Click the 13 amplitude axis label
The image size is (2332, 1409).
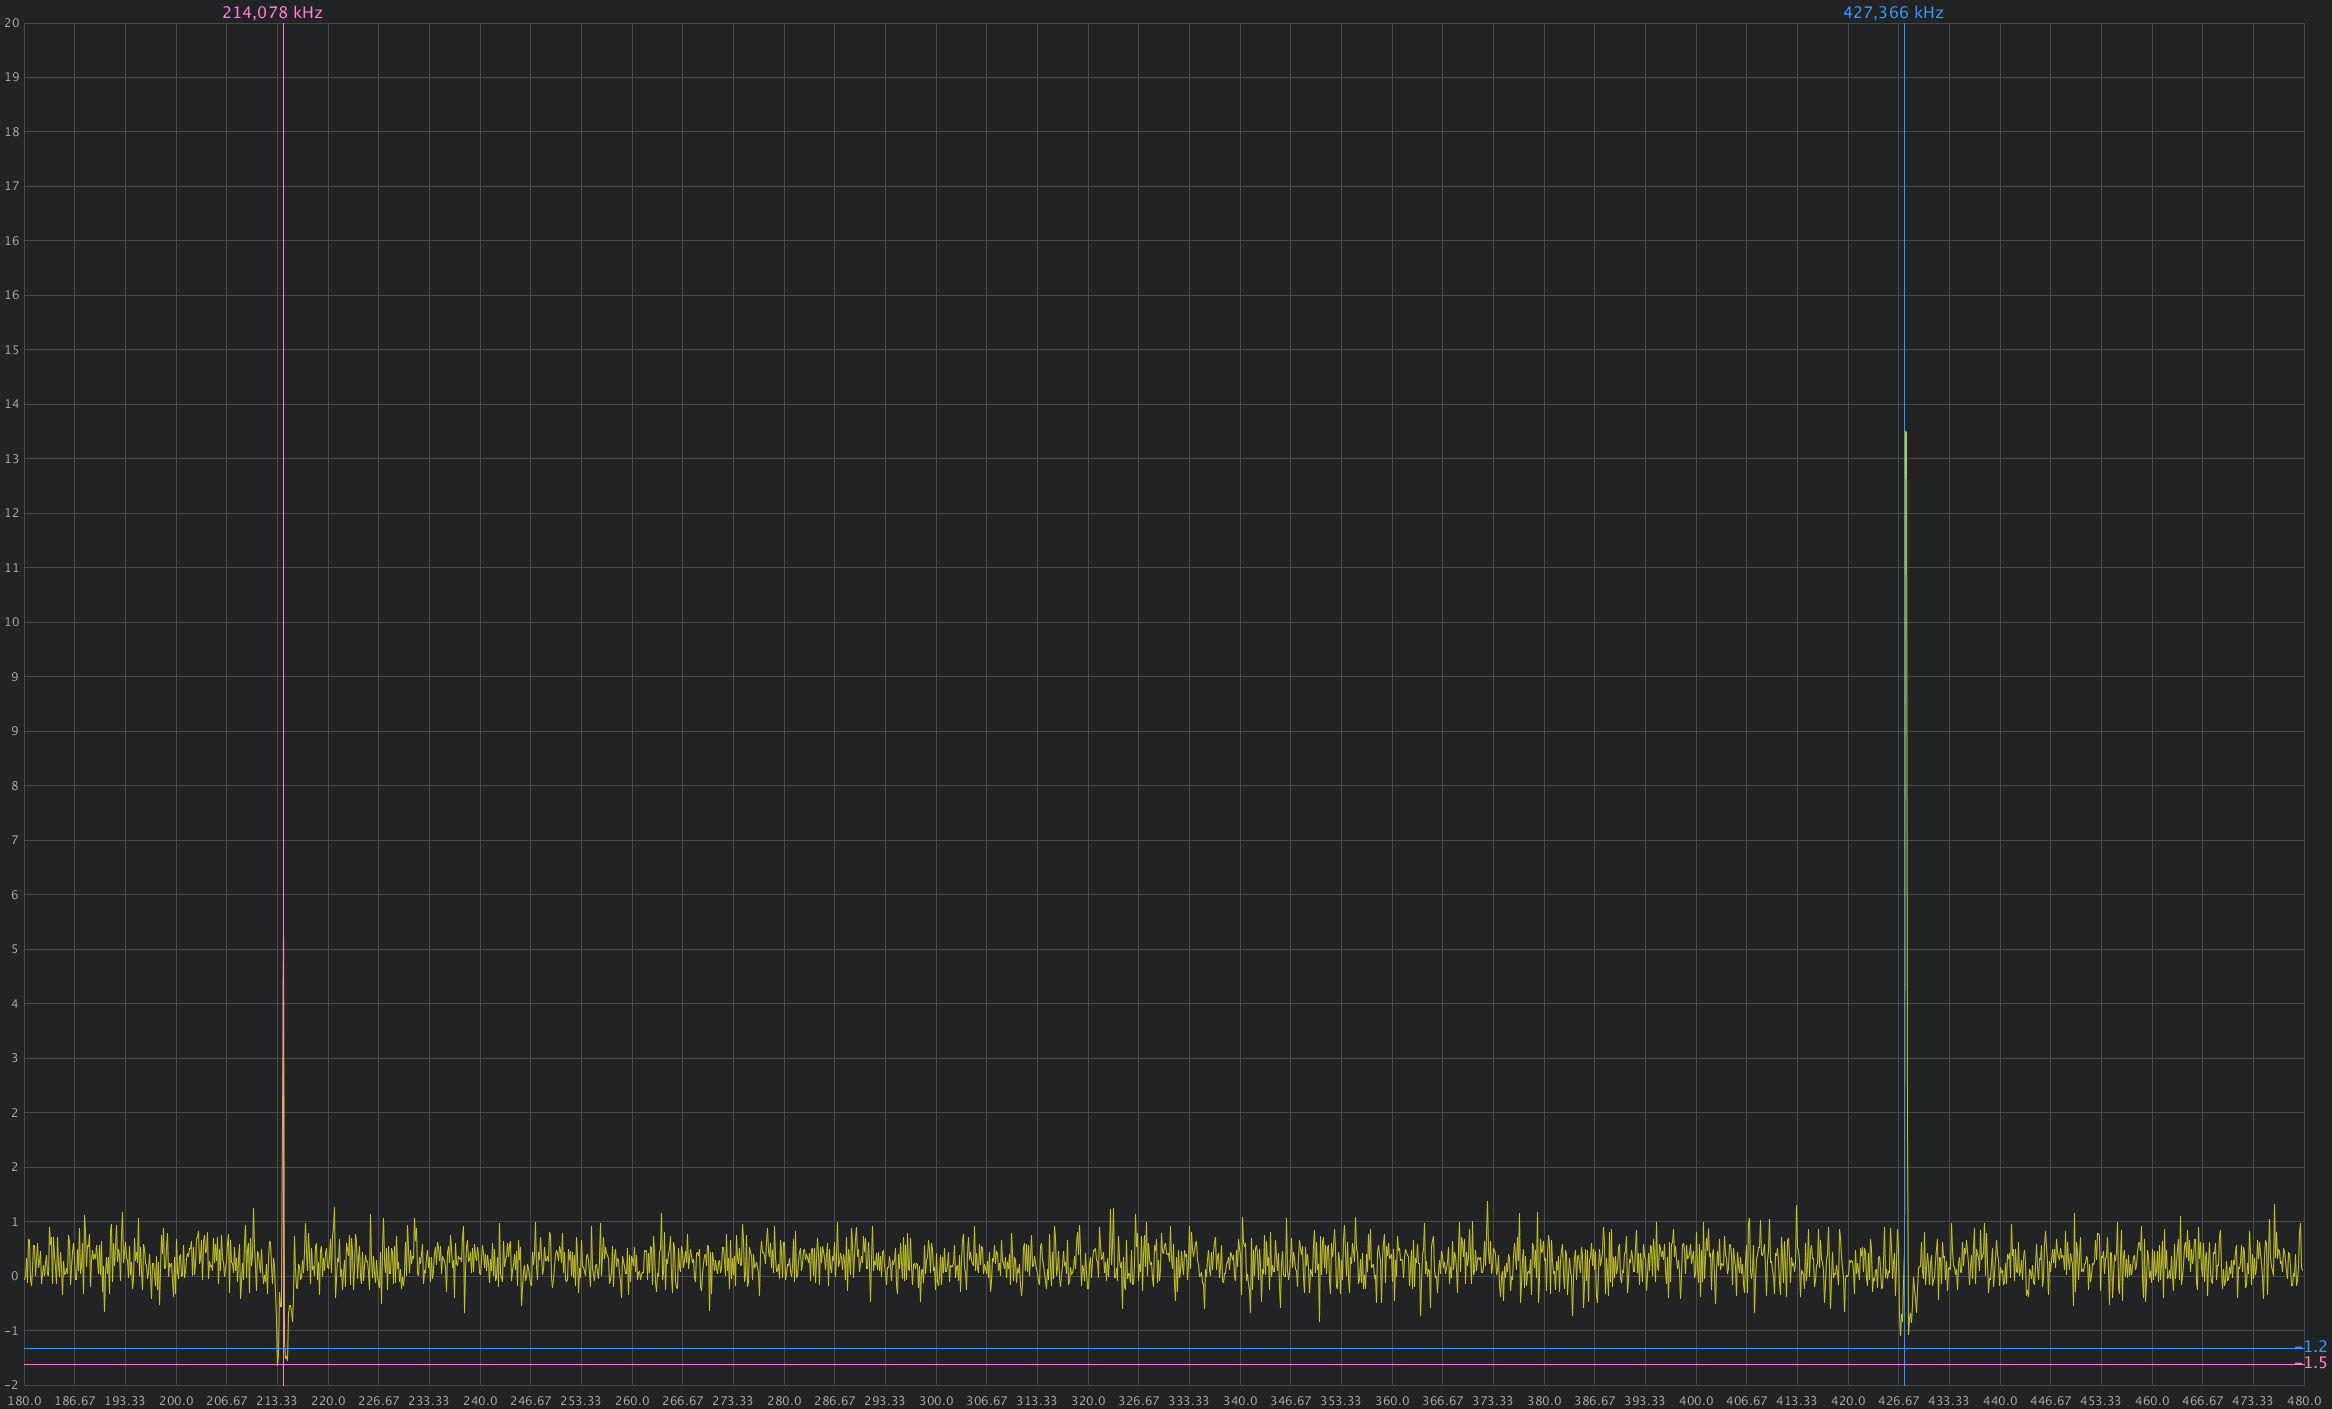(x=12, y=459)
